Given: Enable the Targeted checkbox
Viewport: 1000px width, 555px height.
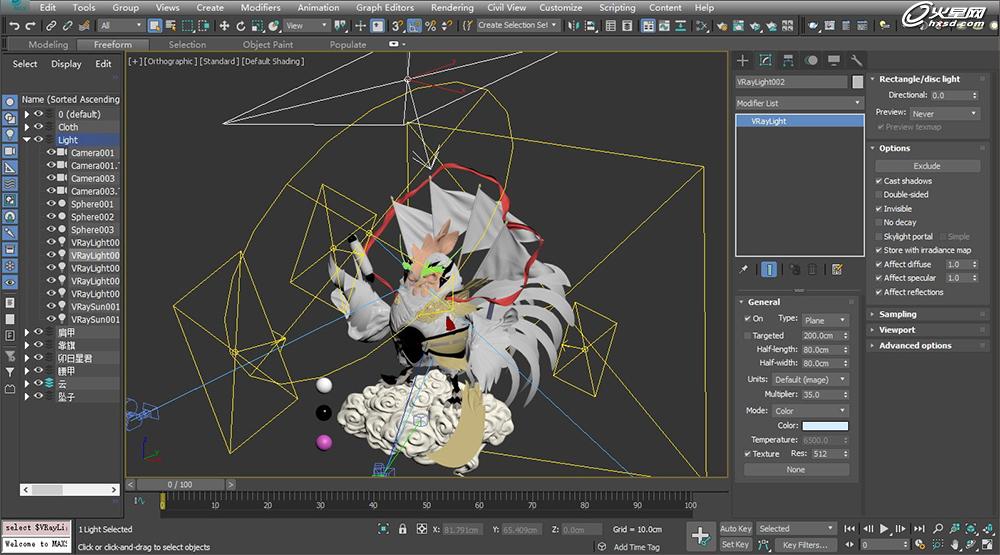Looking at the screenshot, I should point(747,336).
